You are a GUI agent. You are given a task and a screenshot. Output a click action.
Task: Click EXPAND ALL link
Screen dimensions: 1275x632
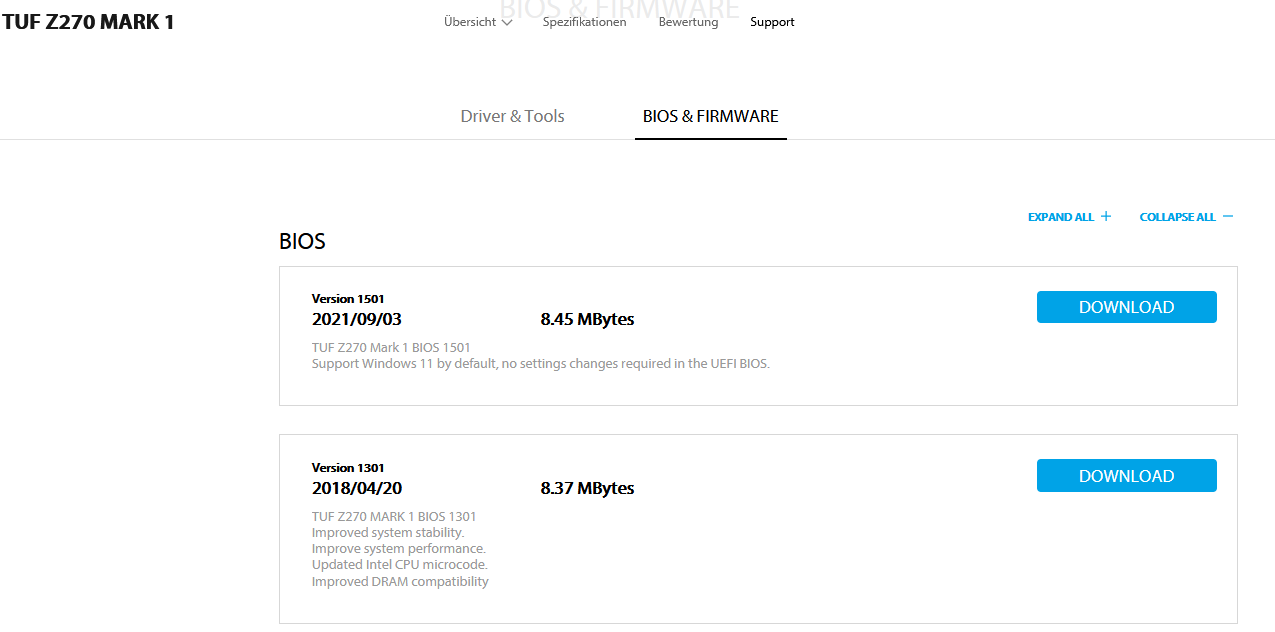point(1069,217)
